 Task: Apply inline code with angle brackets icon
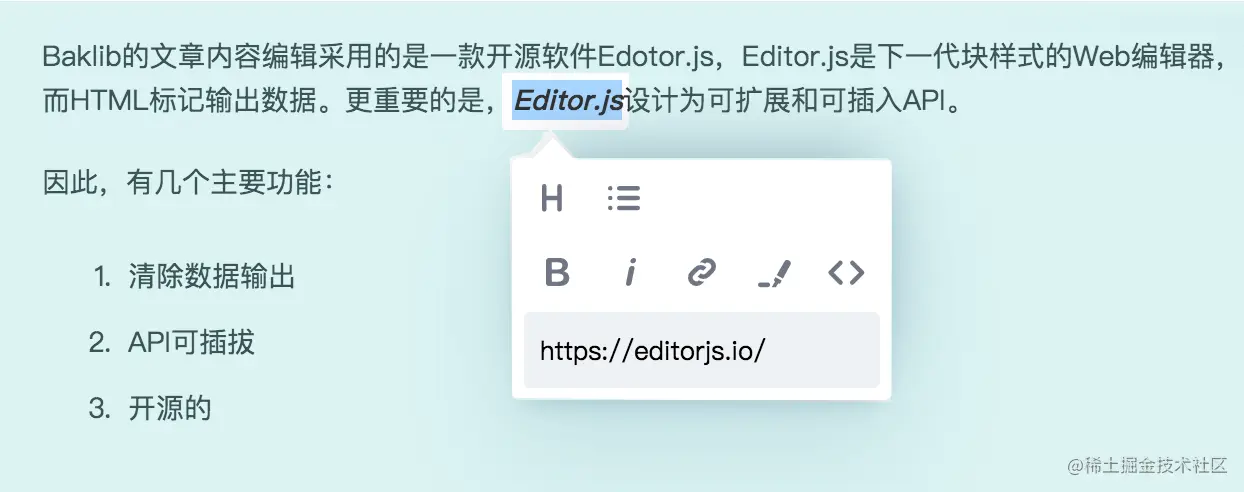[x=846, y=273]
